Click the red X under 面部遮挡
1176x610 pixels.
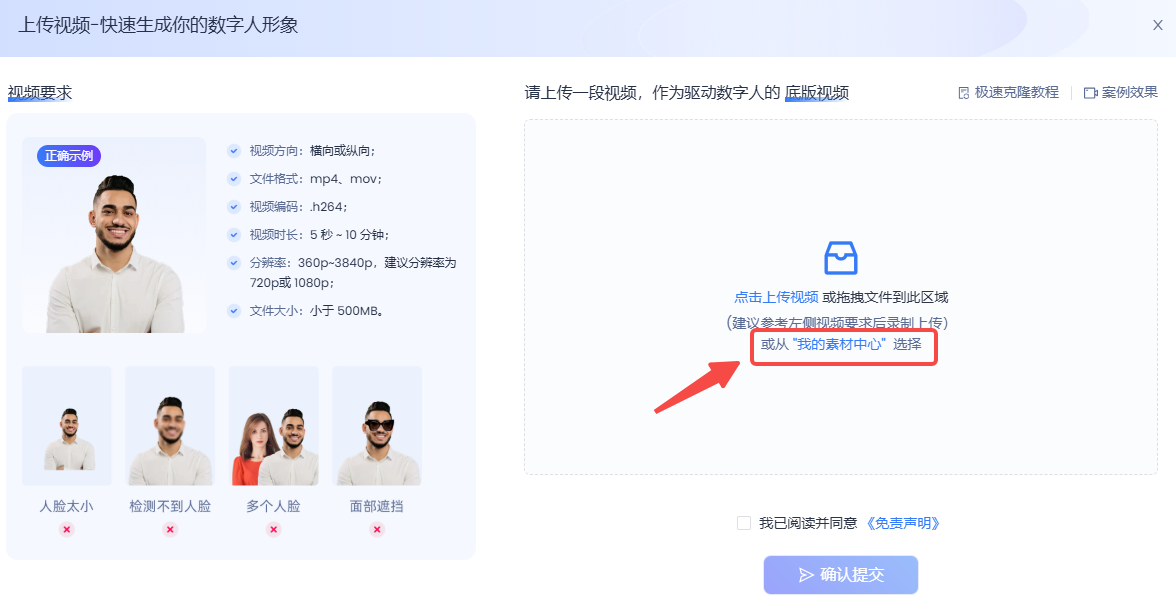[x=377, y=529]
